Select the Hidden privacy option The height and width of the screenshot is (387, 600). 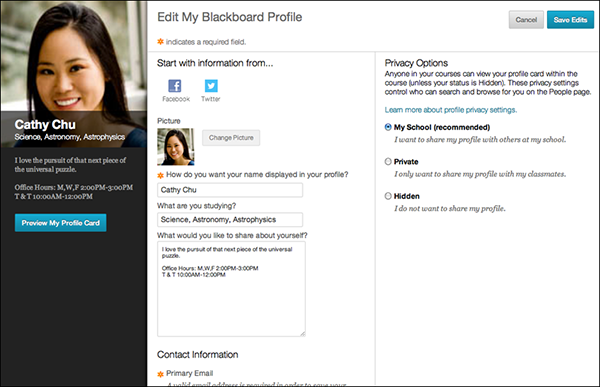pyautogui.click(x=388, y=196)
